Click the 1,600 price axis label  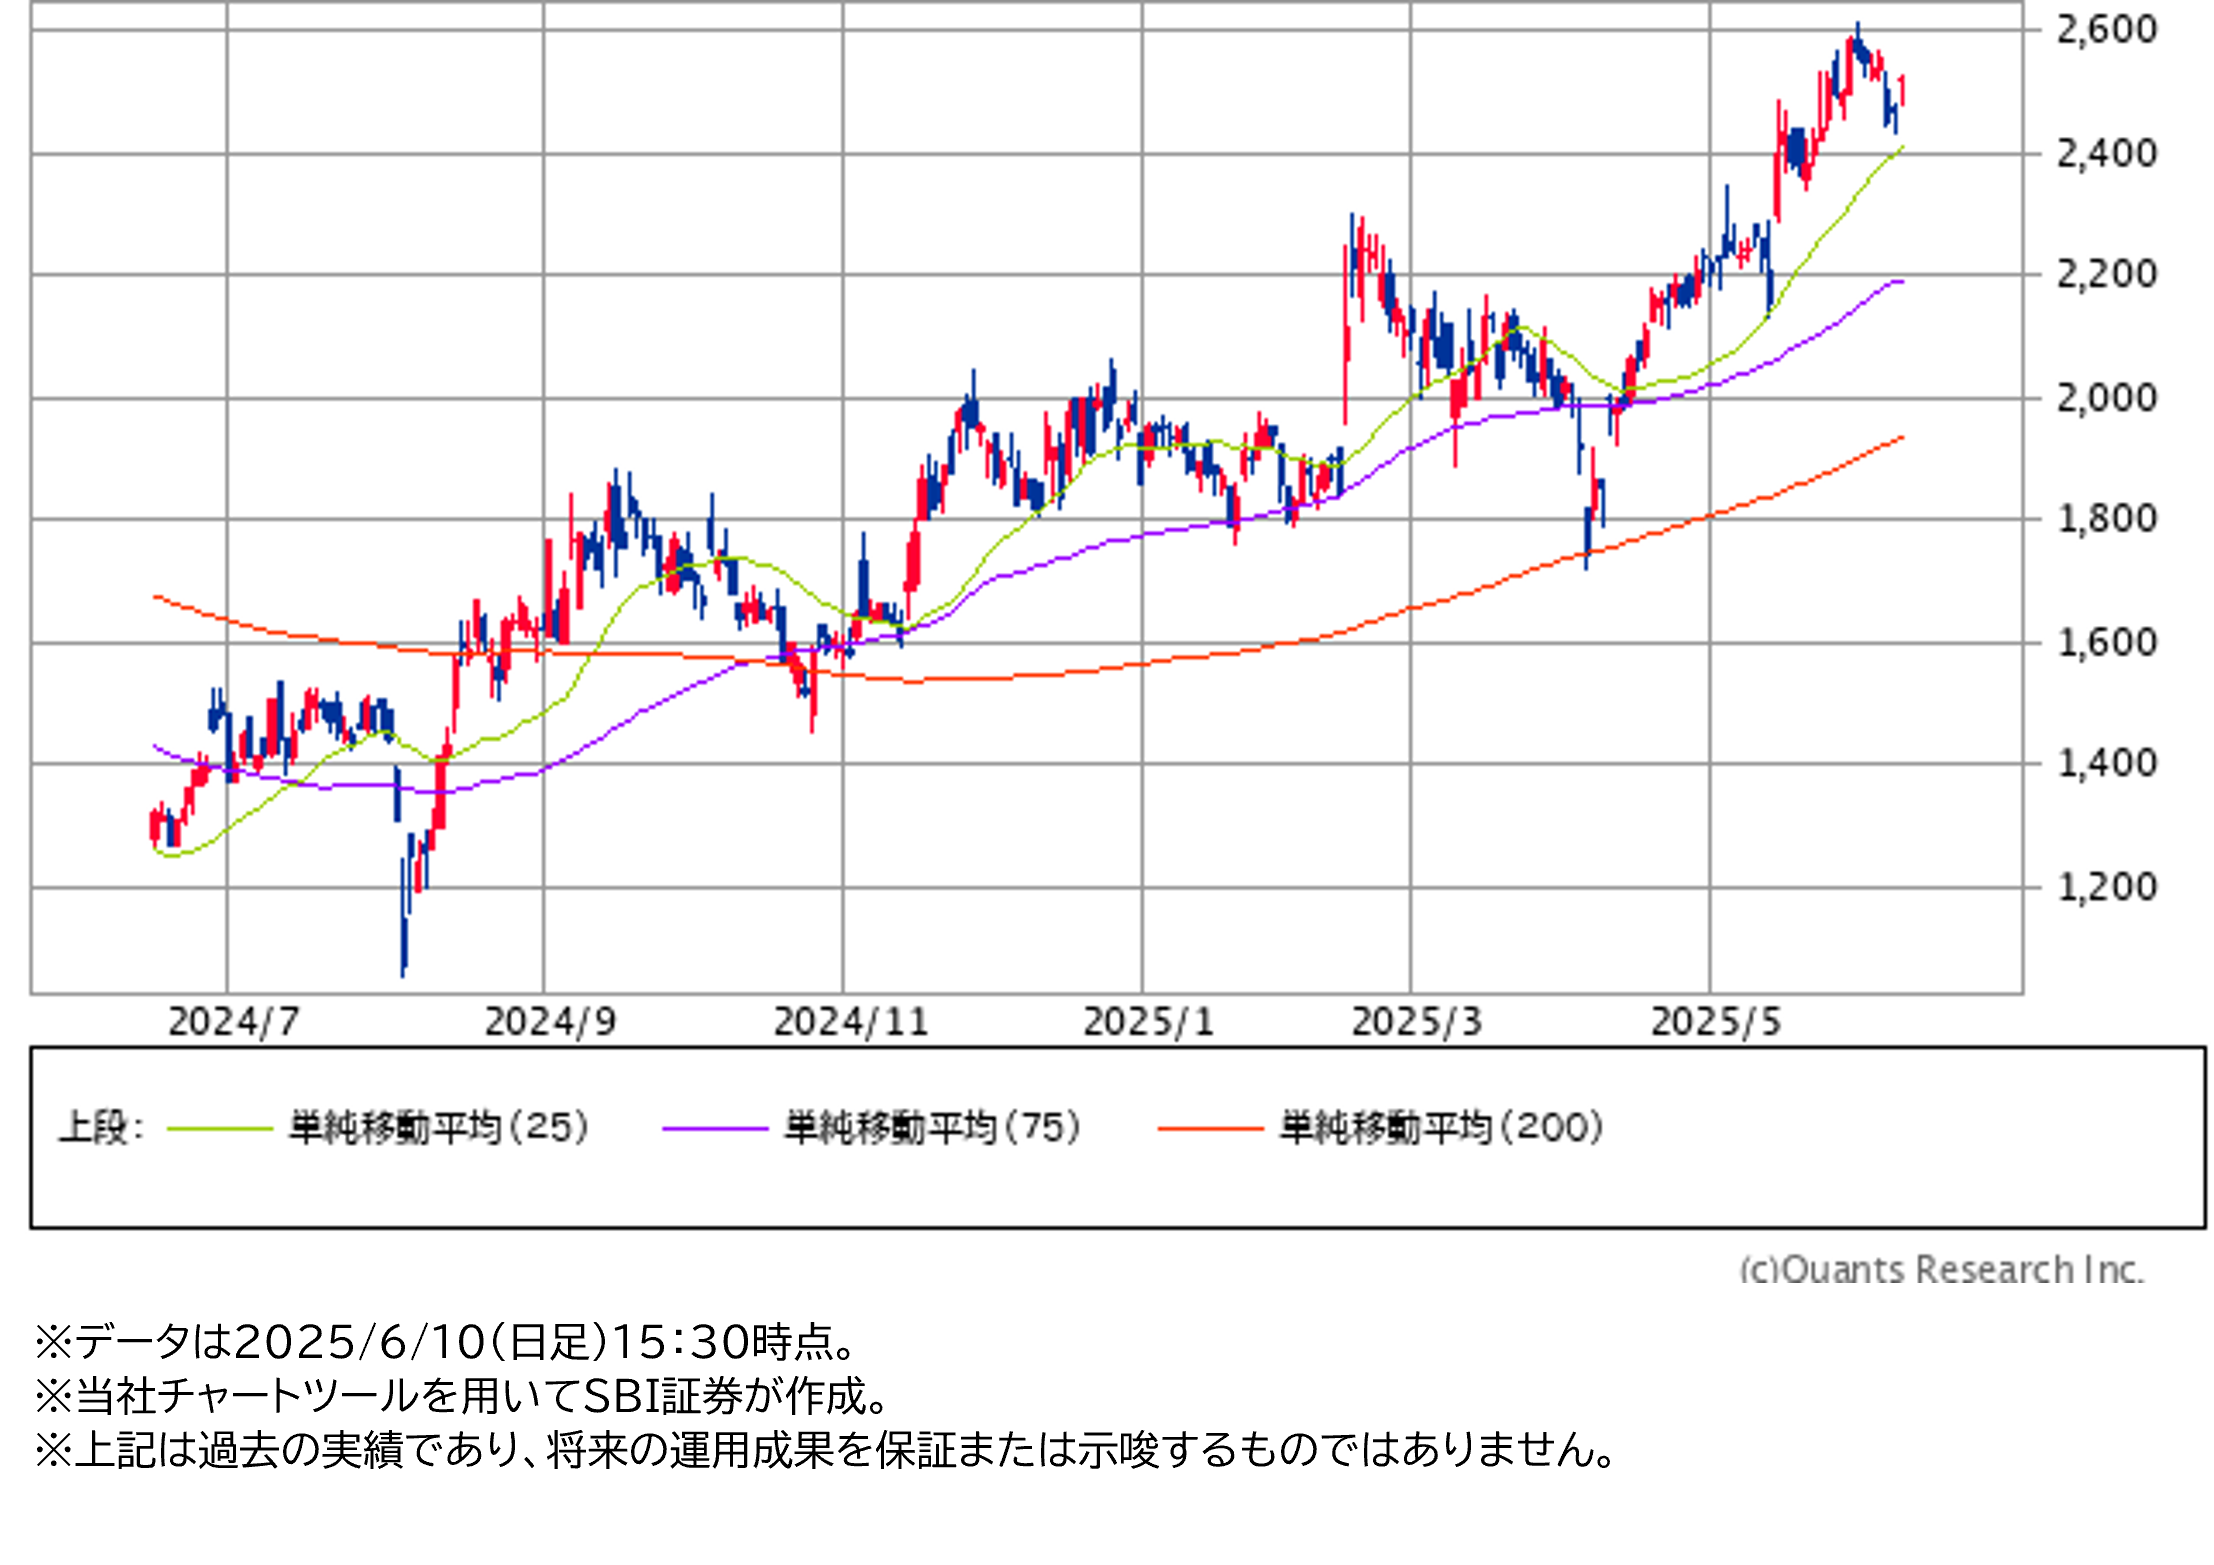tap(2106, 643)
